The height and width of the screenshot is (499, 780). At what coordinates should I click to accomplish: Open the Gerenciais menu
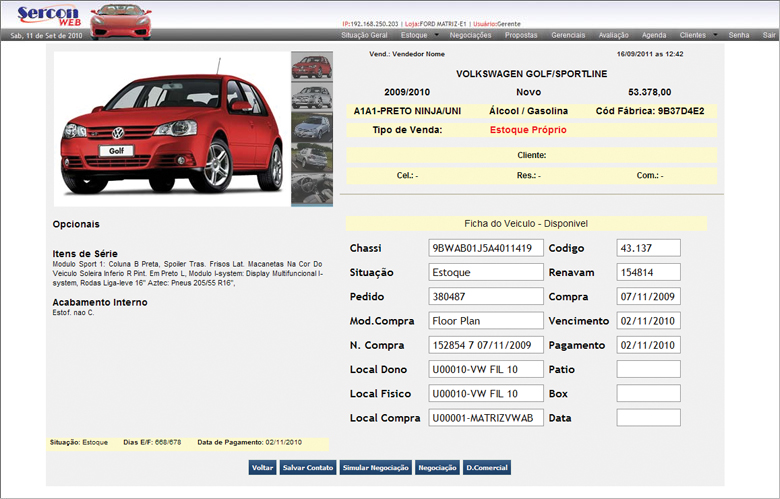568,35
